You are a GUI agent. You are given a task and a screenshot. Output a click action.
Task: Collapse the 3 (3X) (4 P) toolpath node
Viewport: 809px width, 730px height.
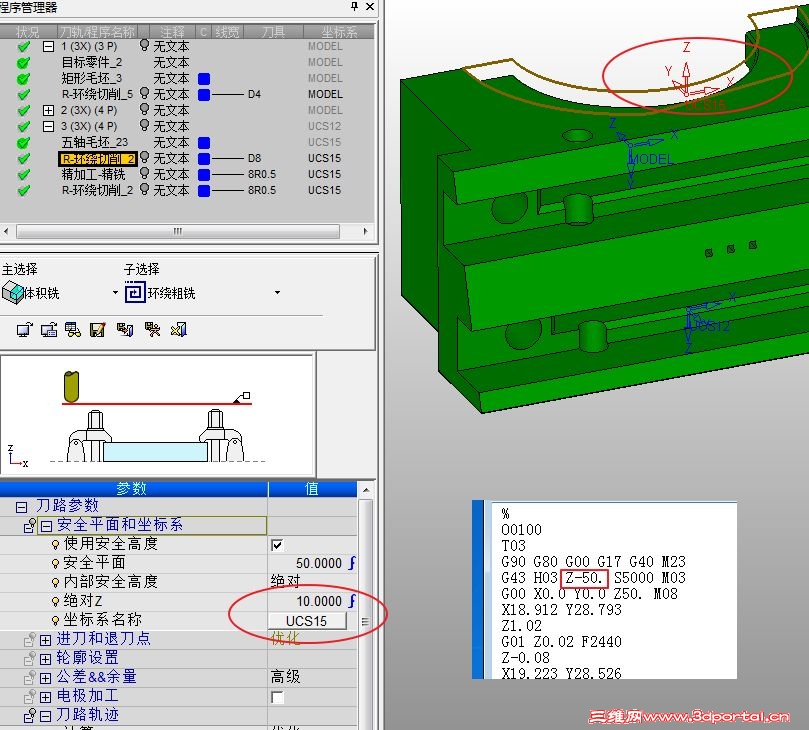pyautogui.click(x=48, y=126)
